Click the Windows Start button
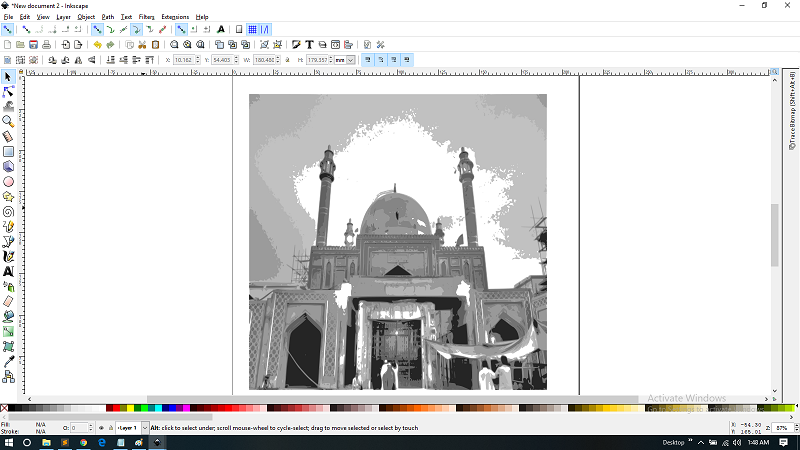 point(8,442)
